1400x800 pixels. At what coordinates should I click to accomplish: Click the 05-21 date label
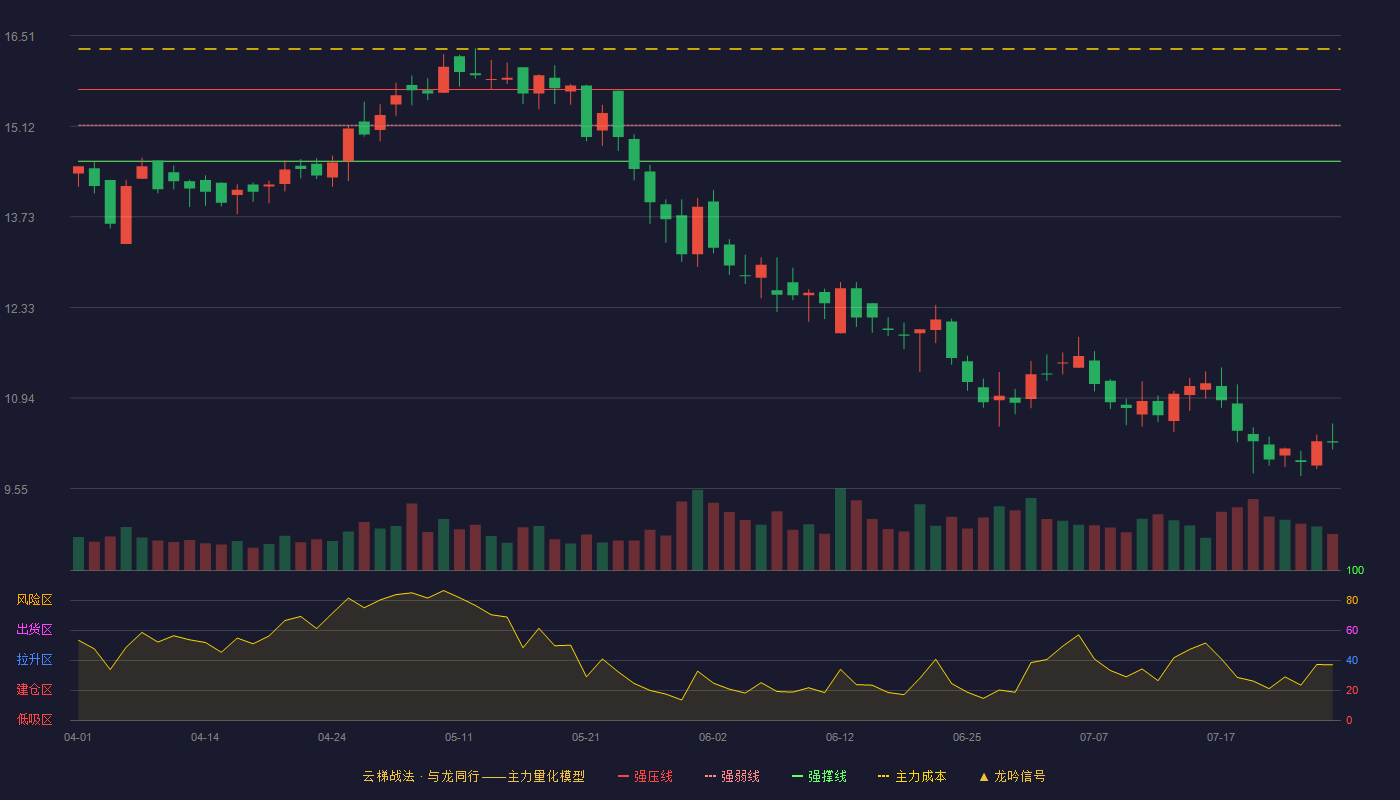[586, 737]
